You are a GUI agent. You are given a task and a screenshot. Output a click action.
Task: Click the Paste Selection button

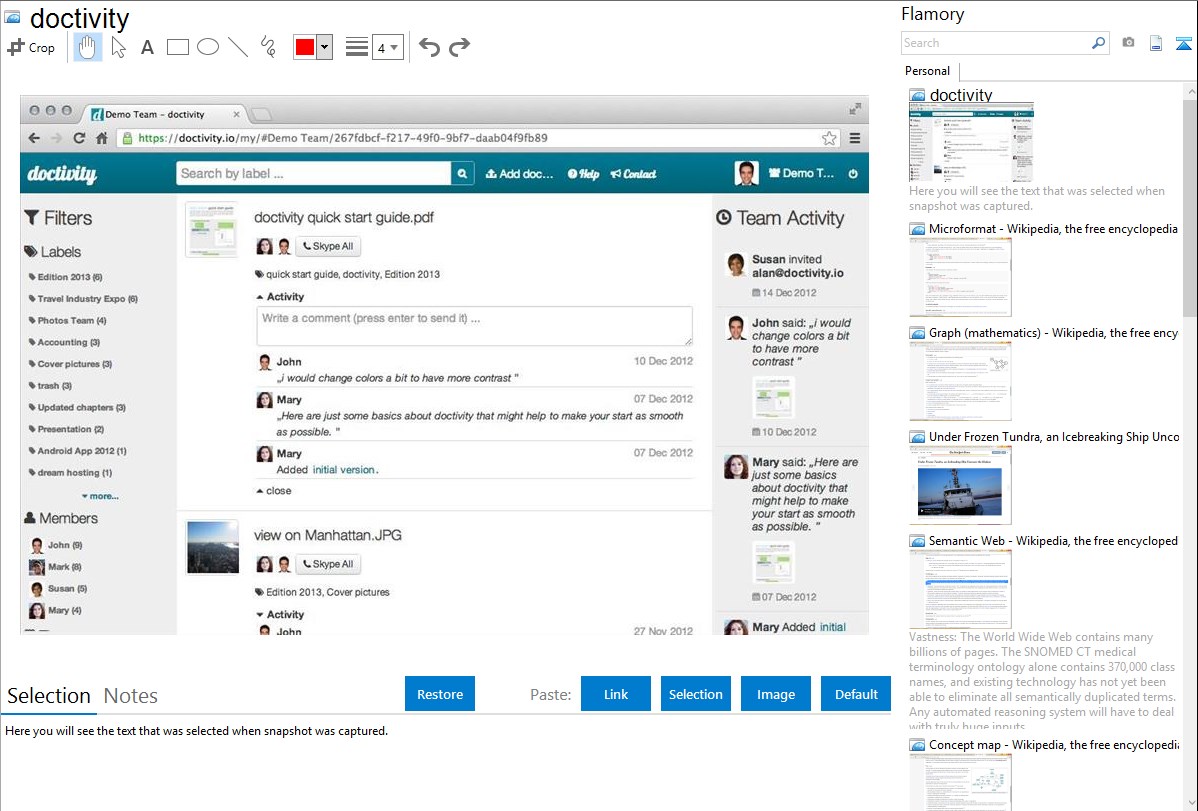click(x=695, y=694)
